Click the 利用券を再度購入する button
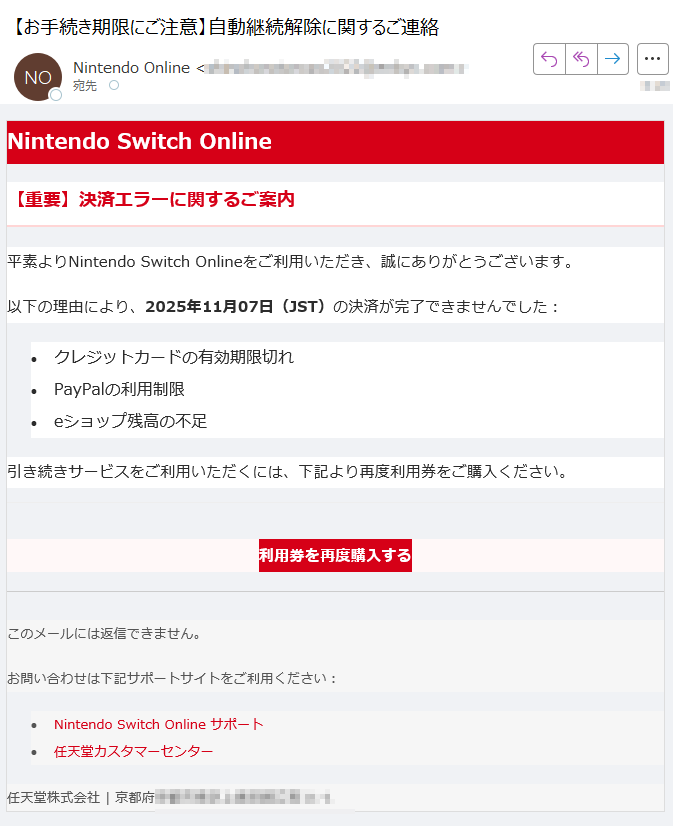The image size is (673, 826). [x=335, y=555]
